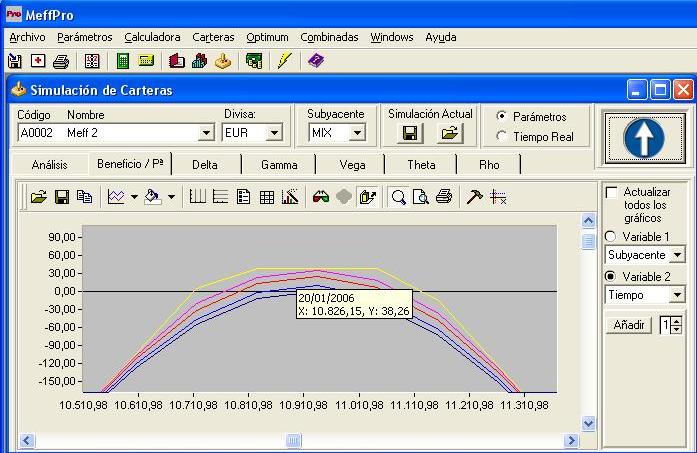The width and height of the screenshot is (697, 453).
Task: Open the Parámetros menu
Action: coord(85,37)
